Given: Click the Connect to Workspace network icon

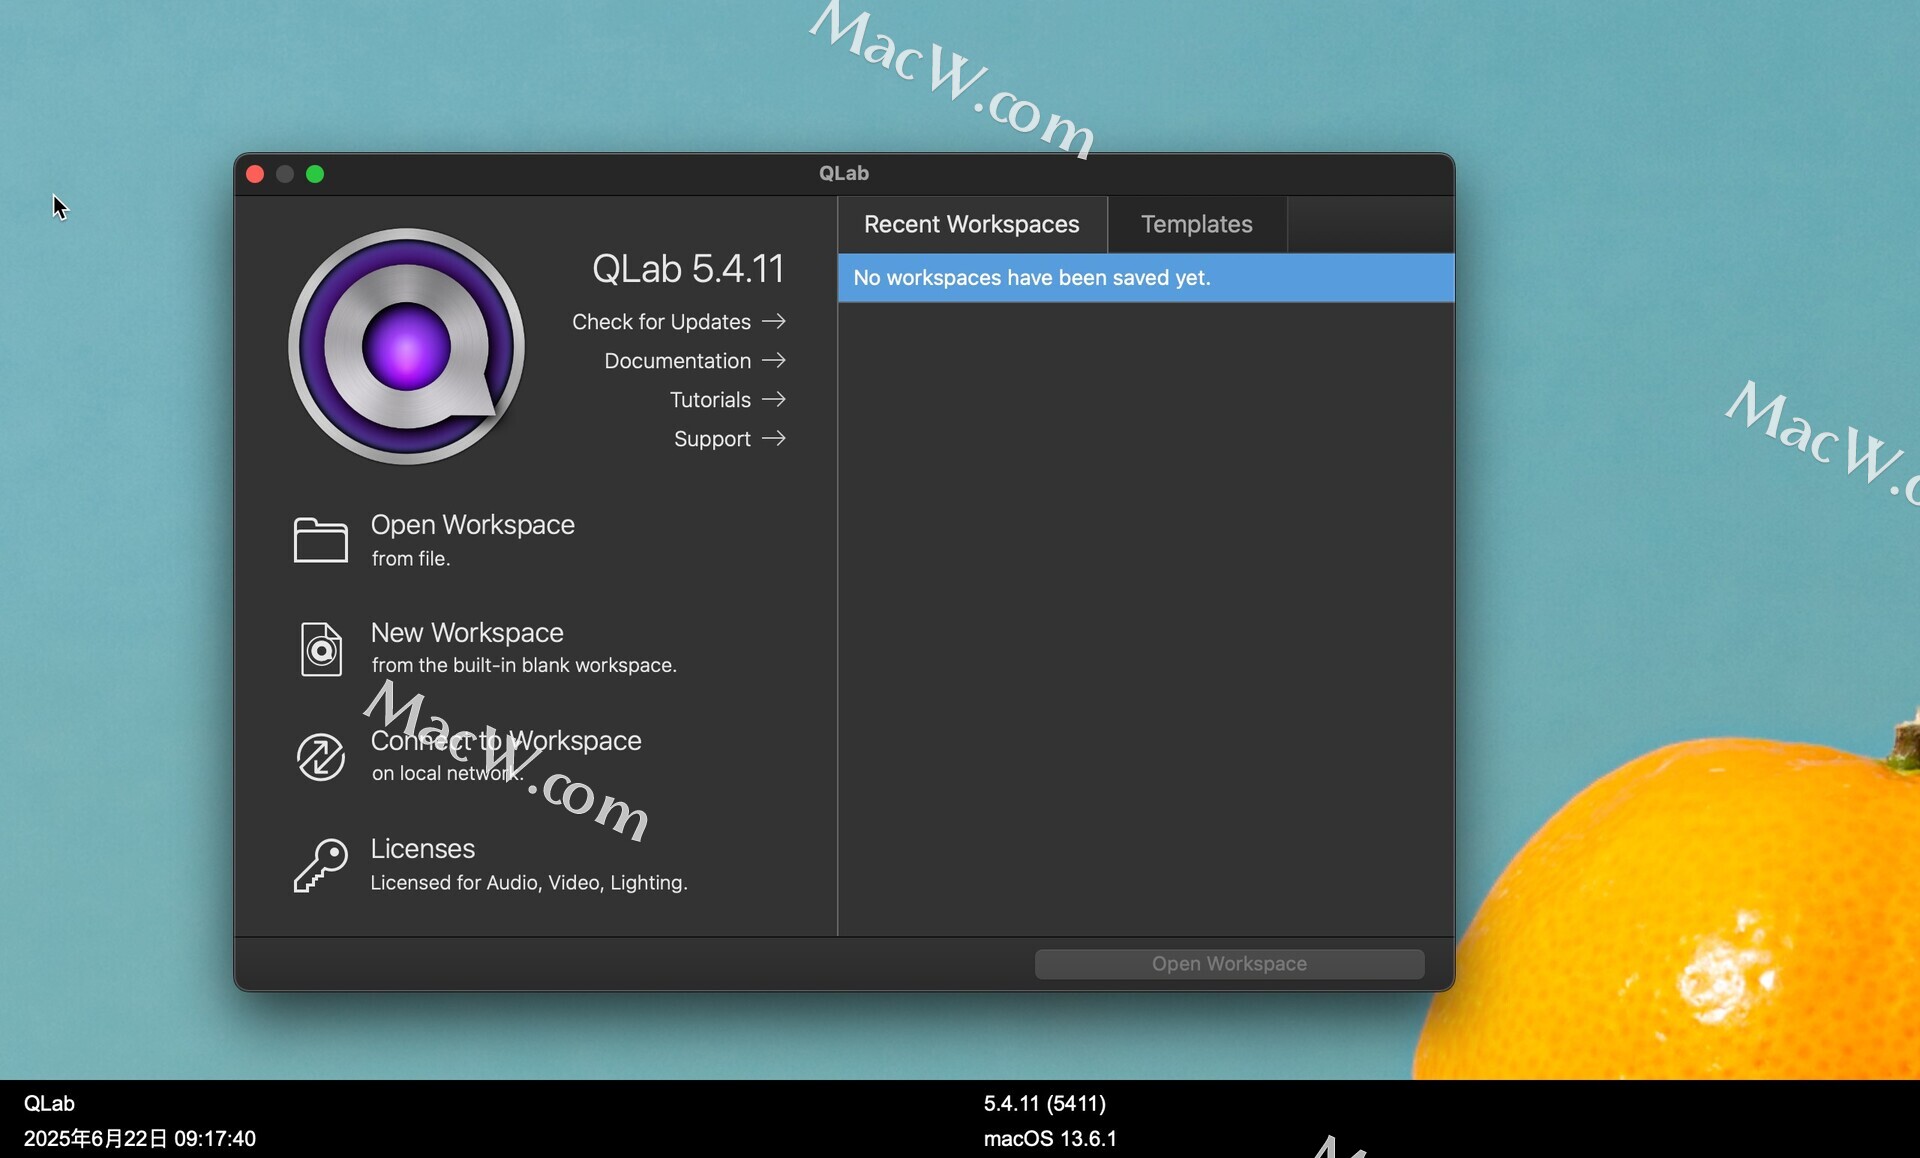Looking at the screenshot, I should pyautogui.click(x=320, y=756).
